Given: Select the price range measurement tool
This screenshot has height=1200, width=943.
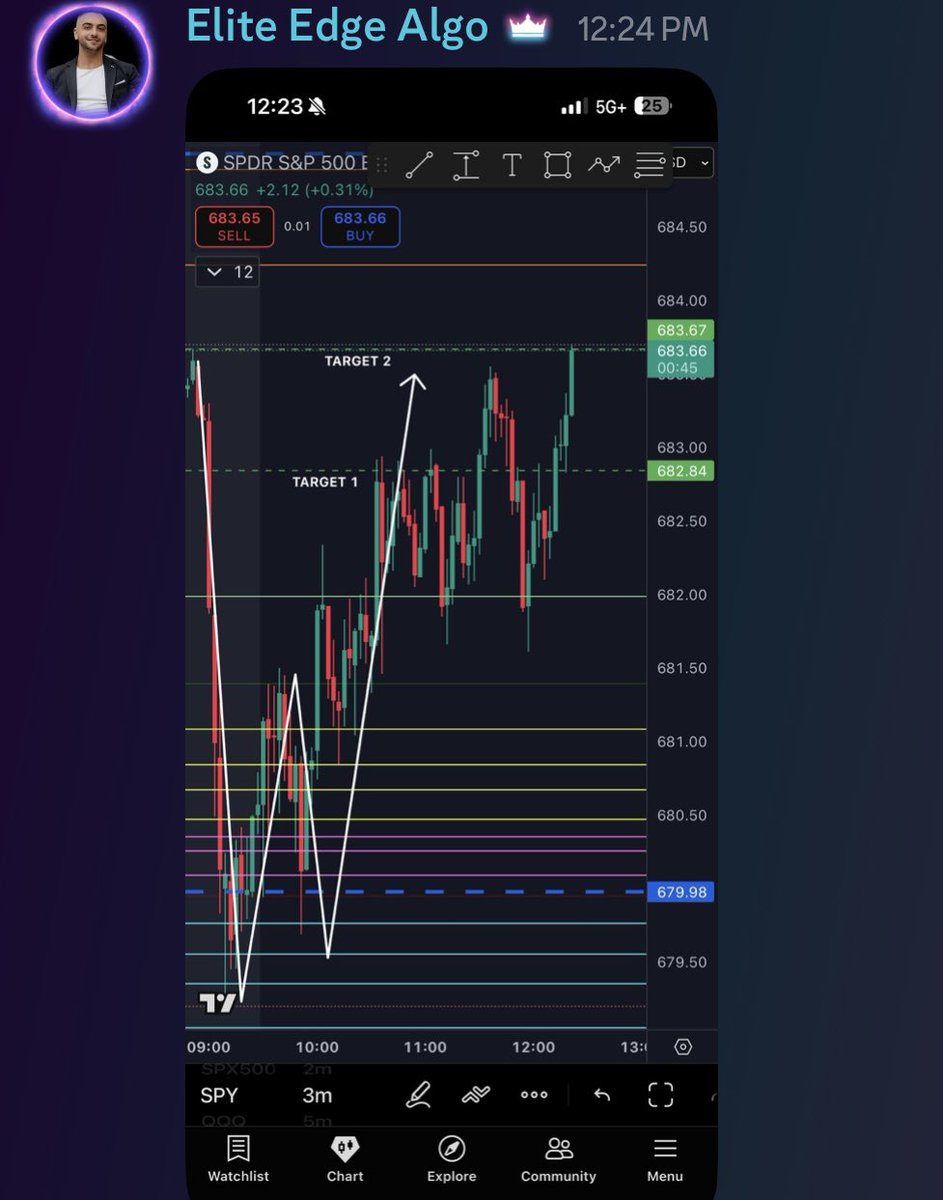Looking at the screenshot, I should click(x=466, y=164).
